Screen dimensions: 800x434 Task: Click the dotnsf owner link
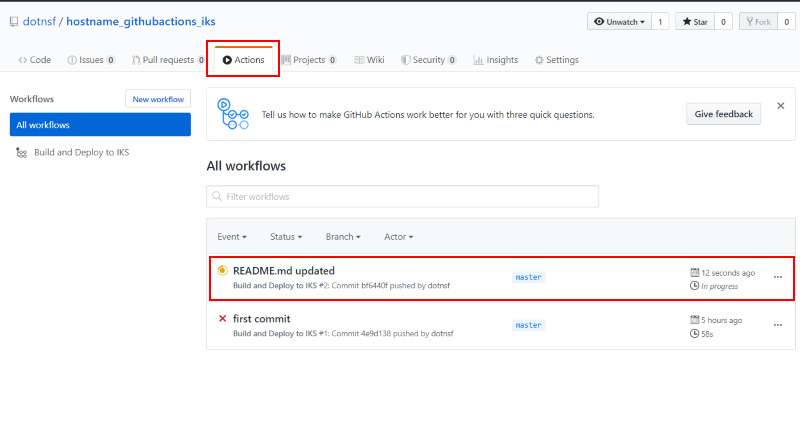pos(39,21)
